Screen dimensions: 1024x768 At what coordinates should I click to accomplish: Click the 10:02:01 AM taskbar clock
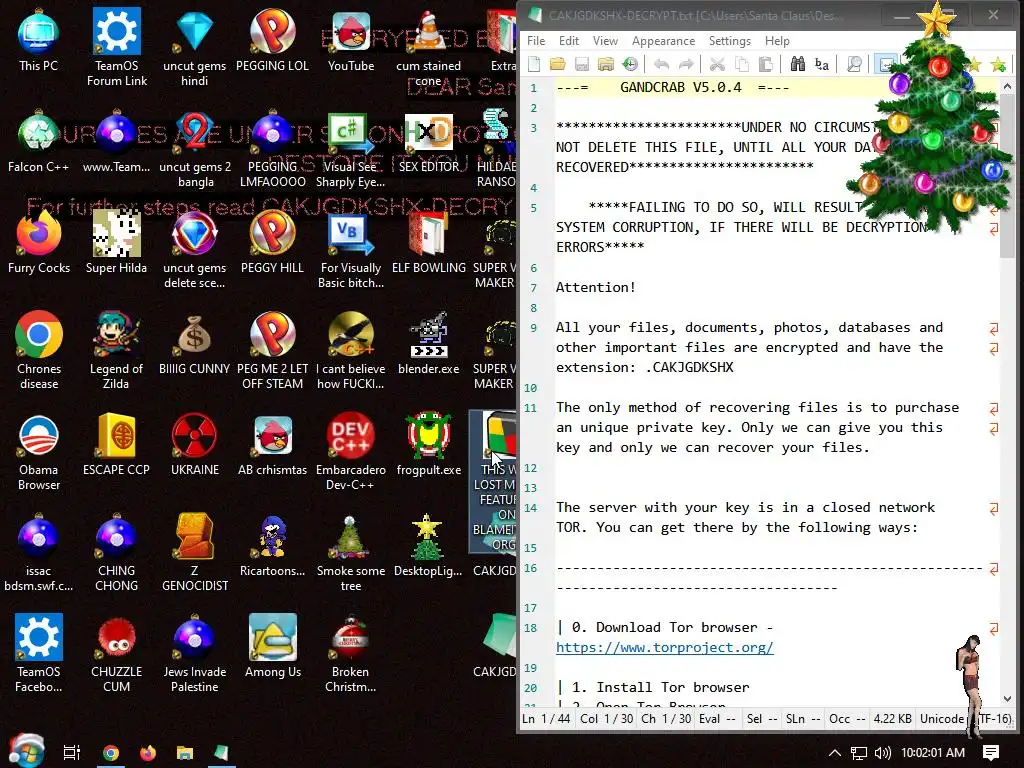tap(933, 753)
